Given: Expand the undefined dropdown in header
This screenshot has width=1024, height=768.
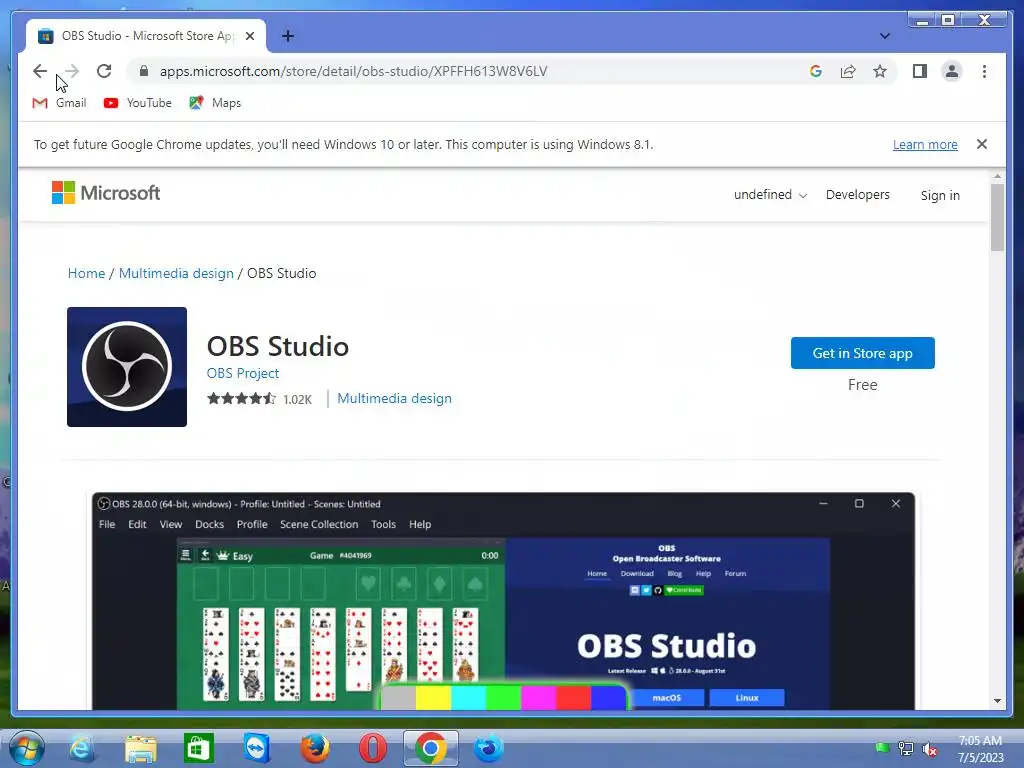Looking at the screenshot, I should coord(770,195).
